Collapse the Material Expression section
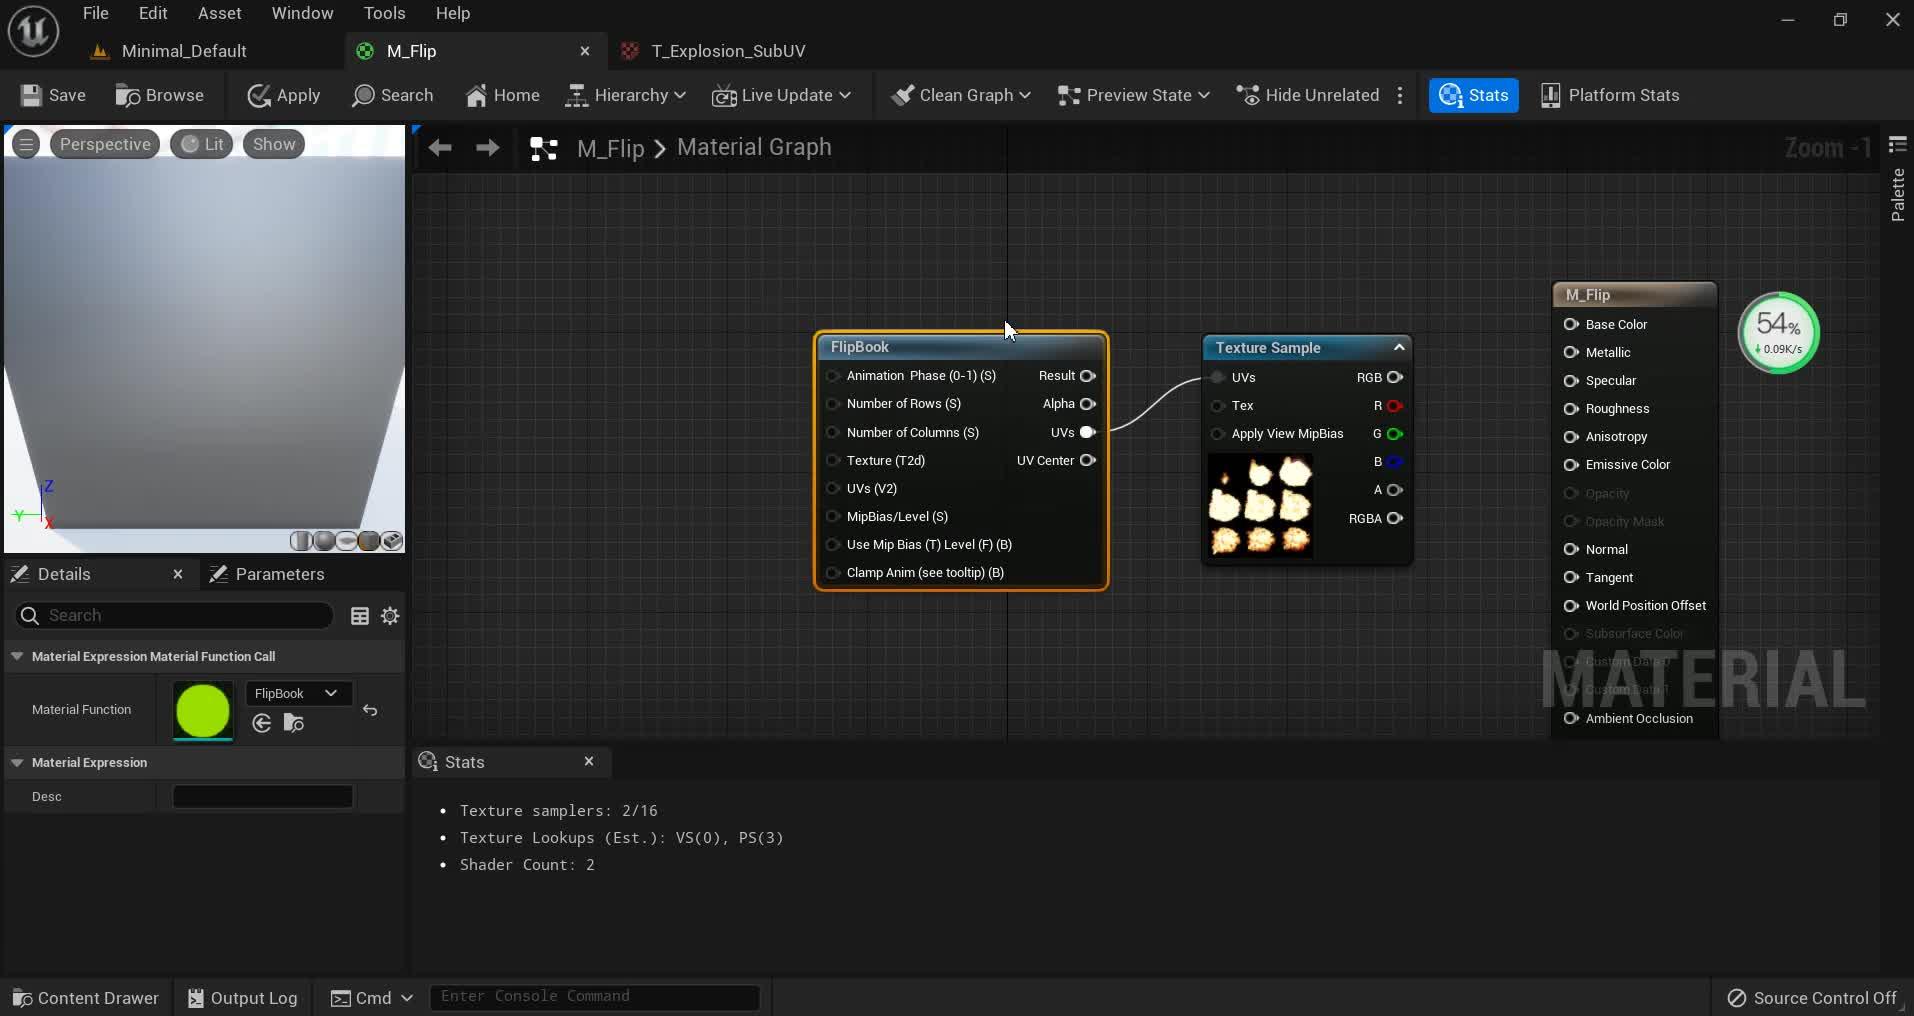Viewport: 1914px width, 1016px height. 17,762
